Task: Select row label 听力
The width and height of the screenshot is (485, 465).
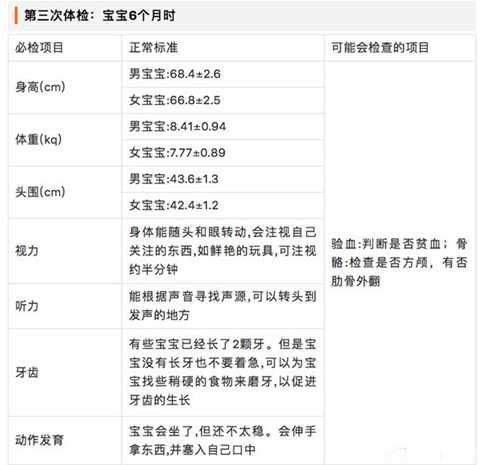Action: (27, 306)
